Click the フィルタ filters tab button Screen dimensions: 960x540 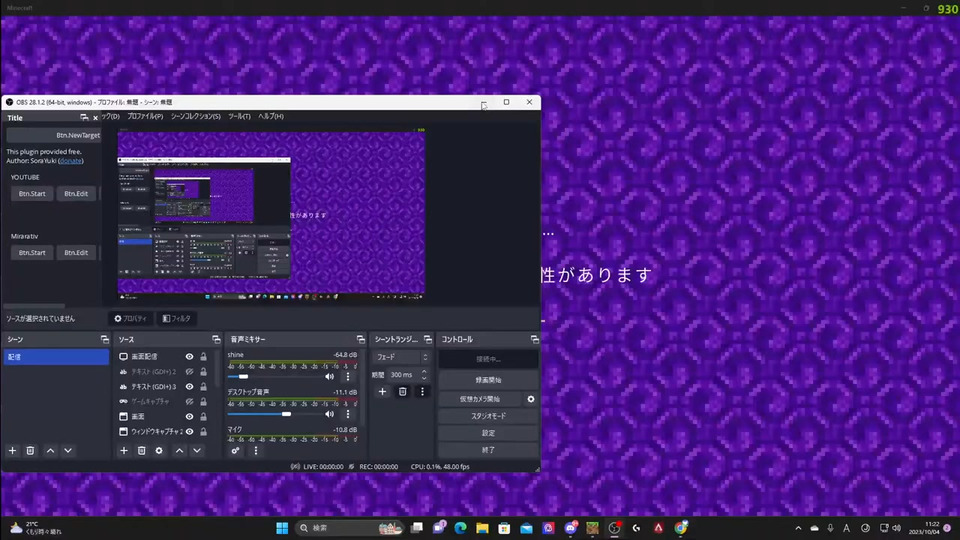click(x=176, y=318)
